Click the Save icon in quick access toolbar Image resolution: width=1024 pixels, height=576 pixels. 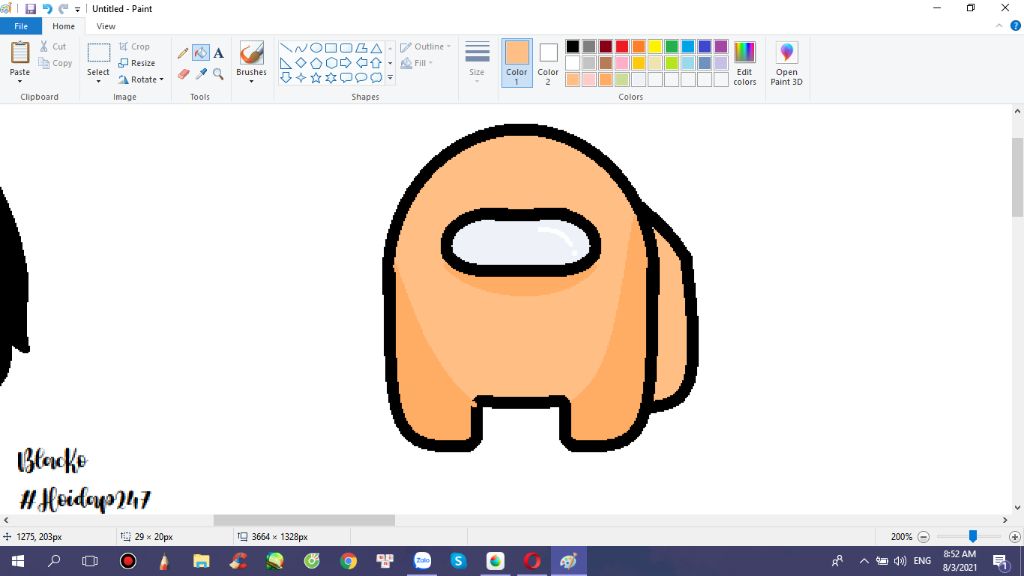click(x=30, y=9)
